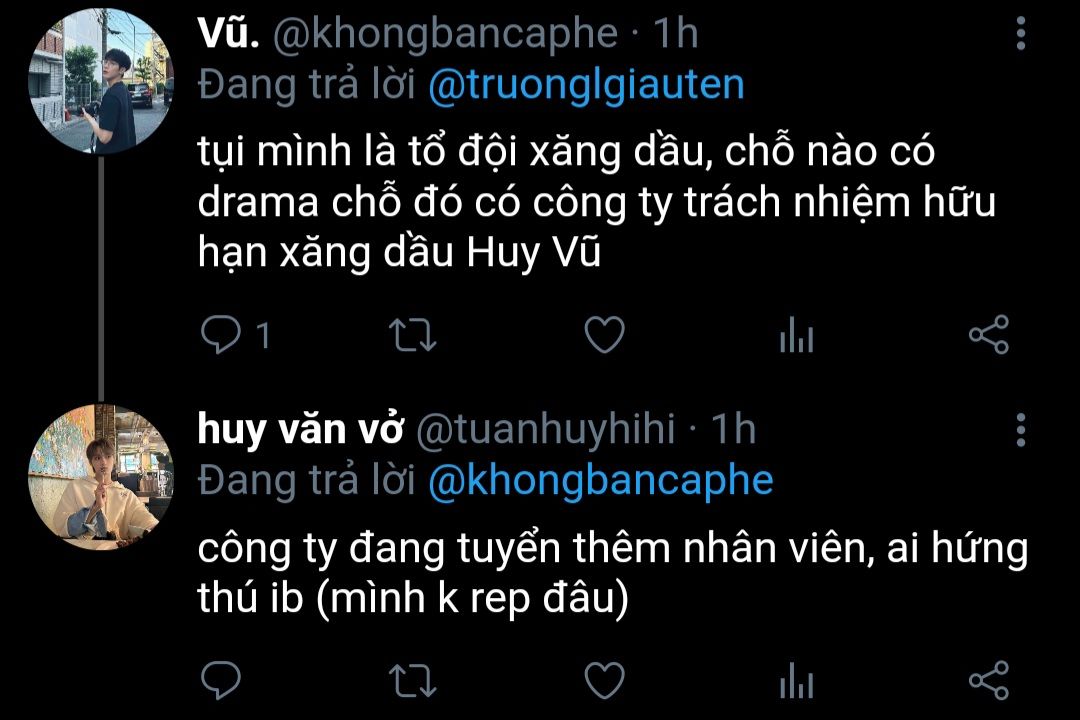The image size is (1080, 720).
Task: Open tweet text about công ty tuyển nhân viên
Action: coord(612,572)
